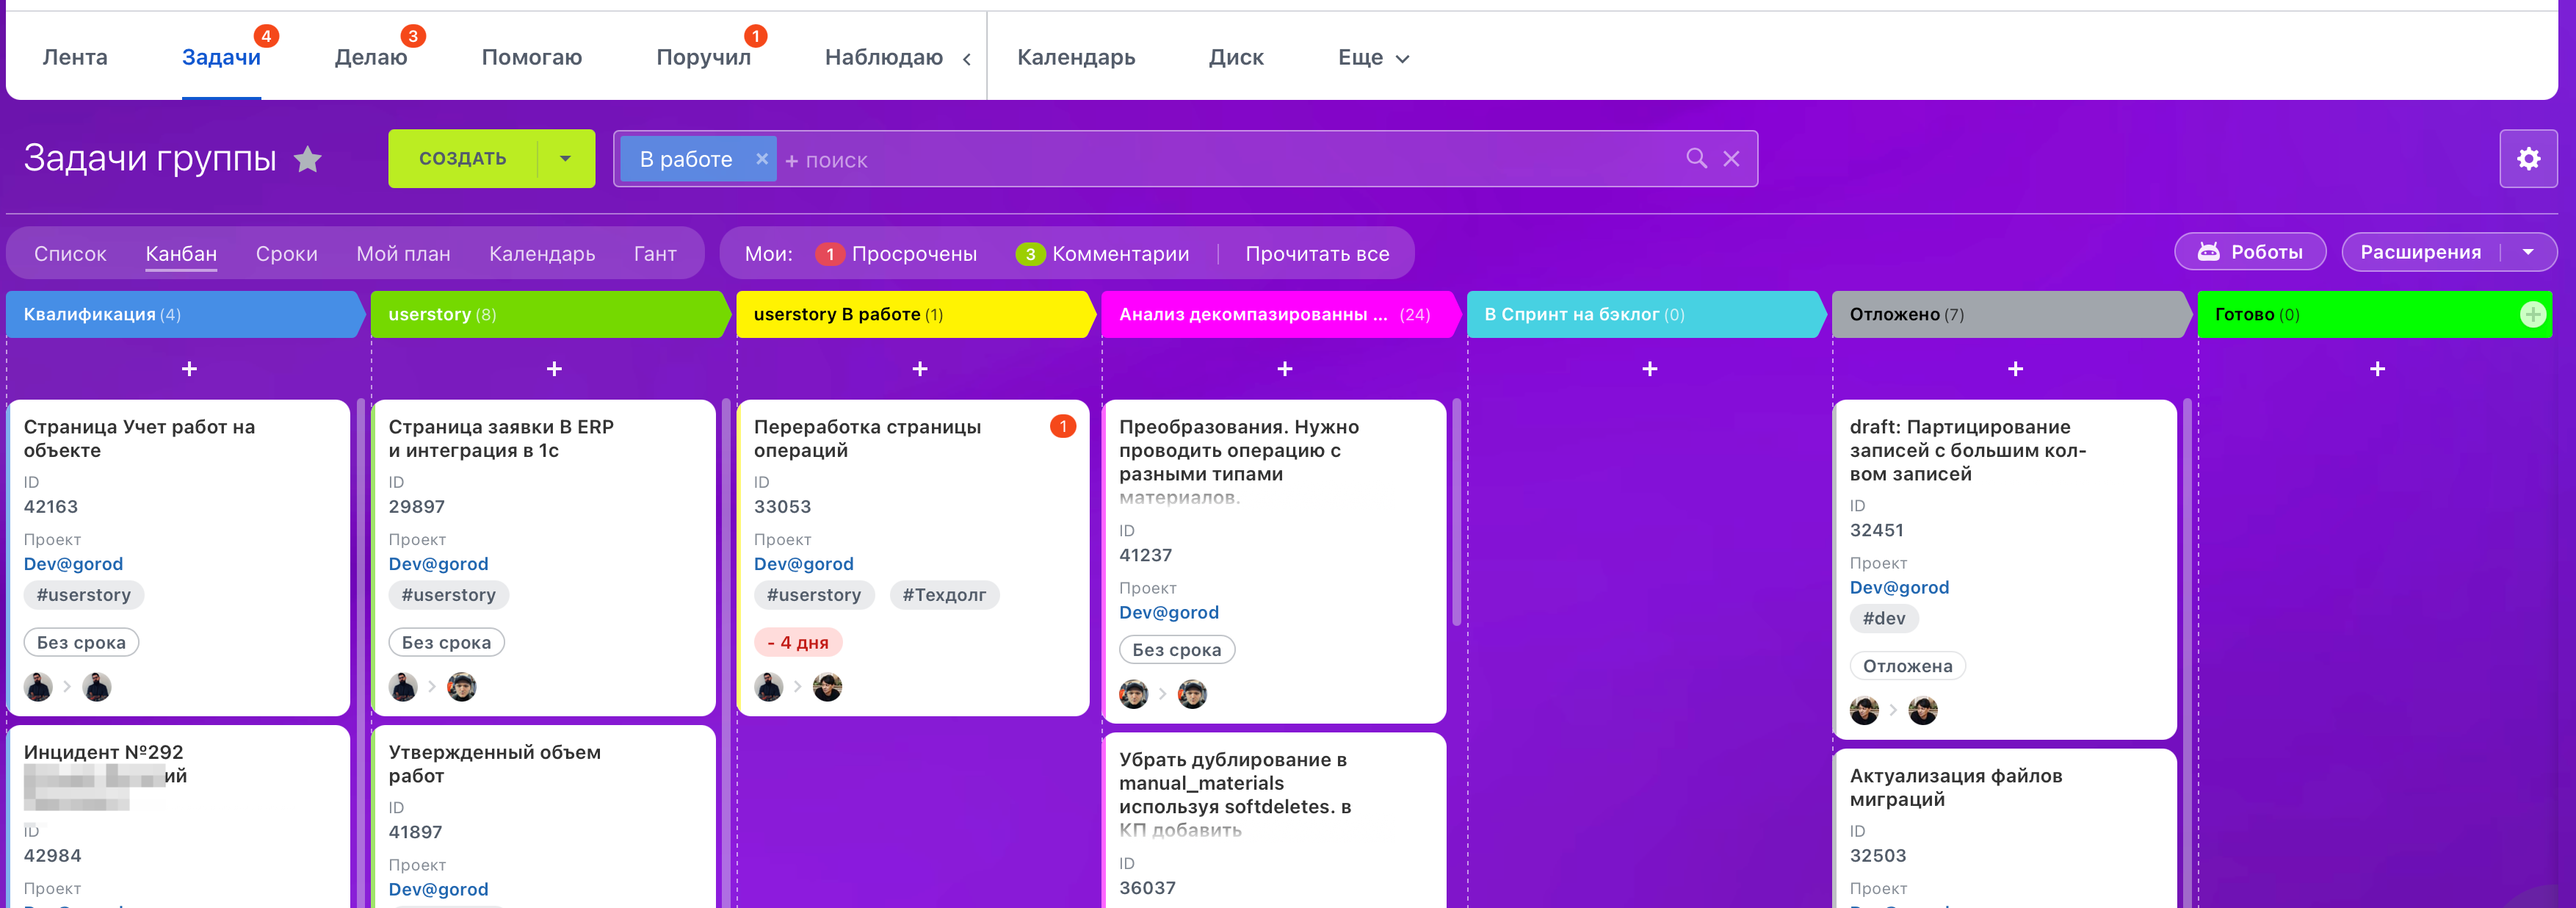This screenshot has height=908, width=2576.
Task: Open the Диск menu item
Action: [1236, 58]
